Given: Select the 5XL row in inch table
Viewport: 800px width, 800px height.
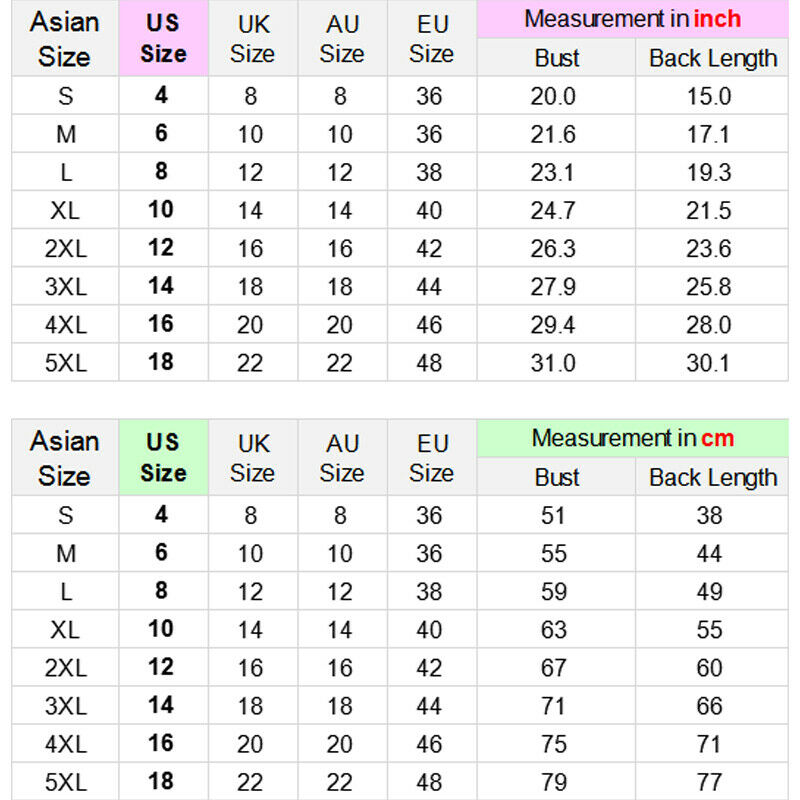Looking at the screenshot, I should pyautogui.click(x=400, y=363).
